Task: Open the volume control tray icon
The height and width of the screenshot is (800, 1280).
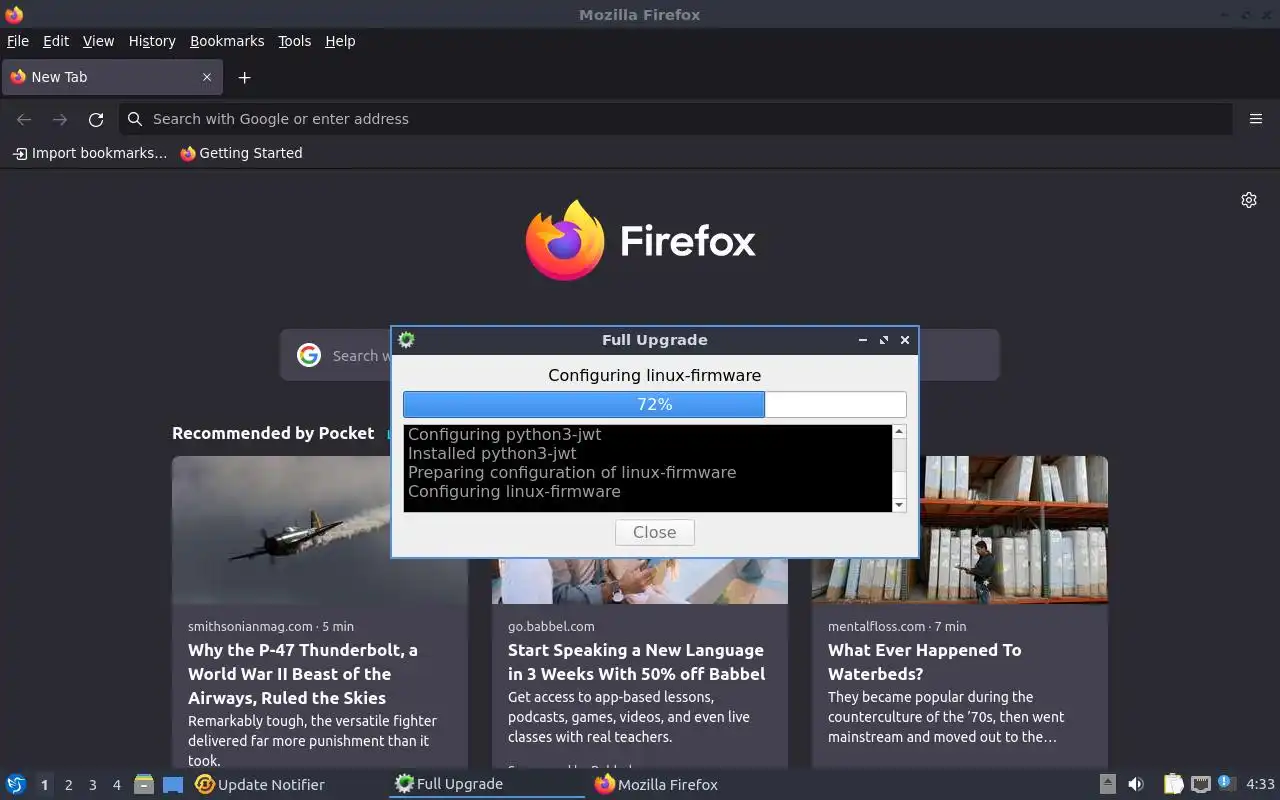Action: (1136, 784)
